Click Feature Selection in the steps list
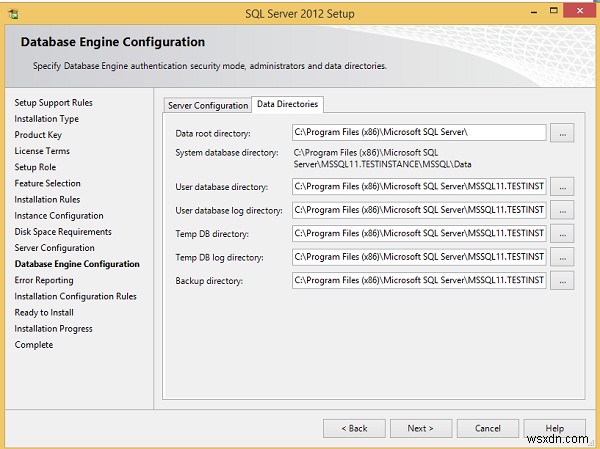600x449 pixels. tap(48, 183)
